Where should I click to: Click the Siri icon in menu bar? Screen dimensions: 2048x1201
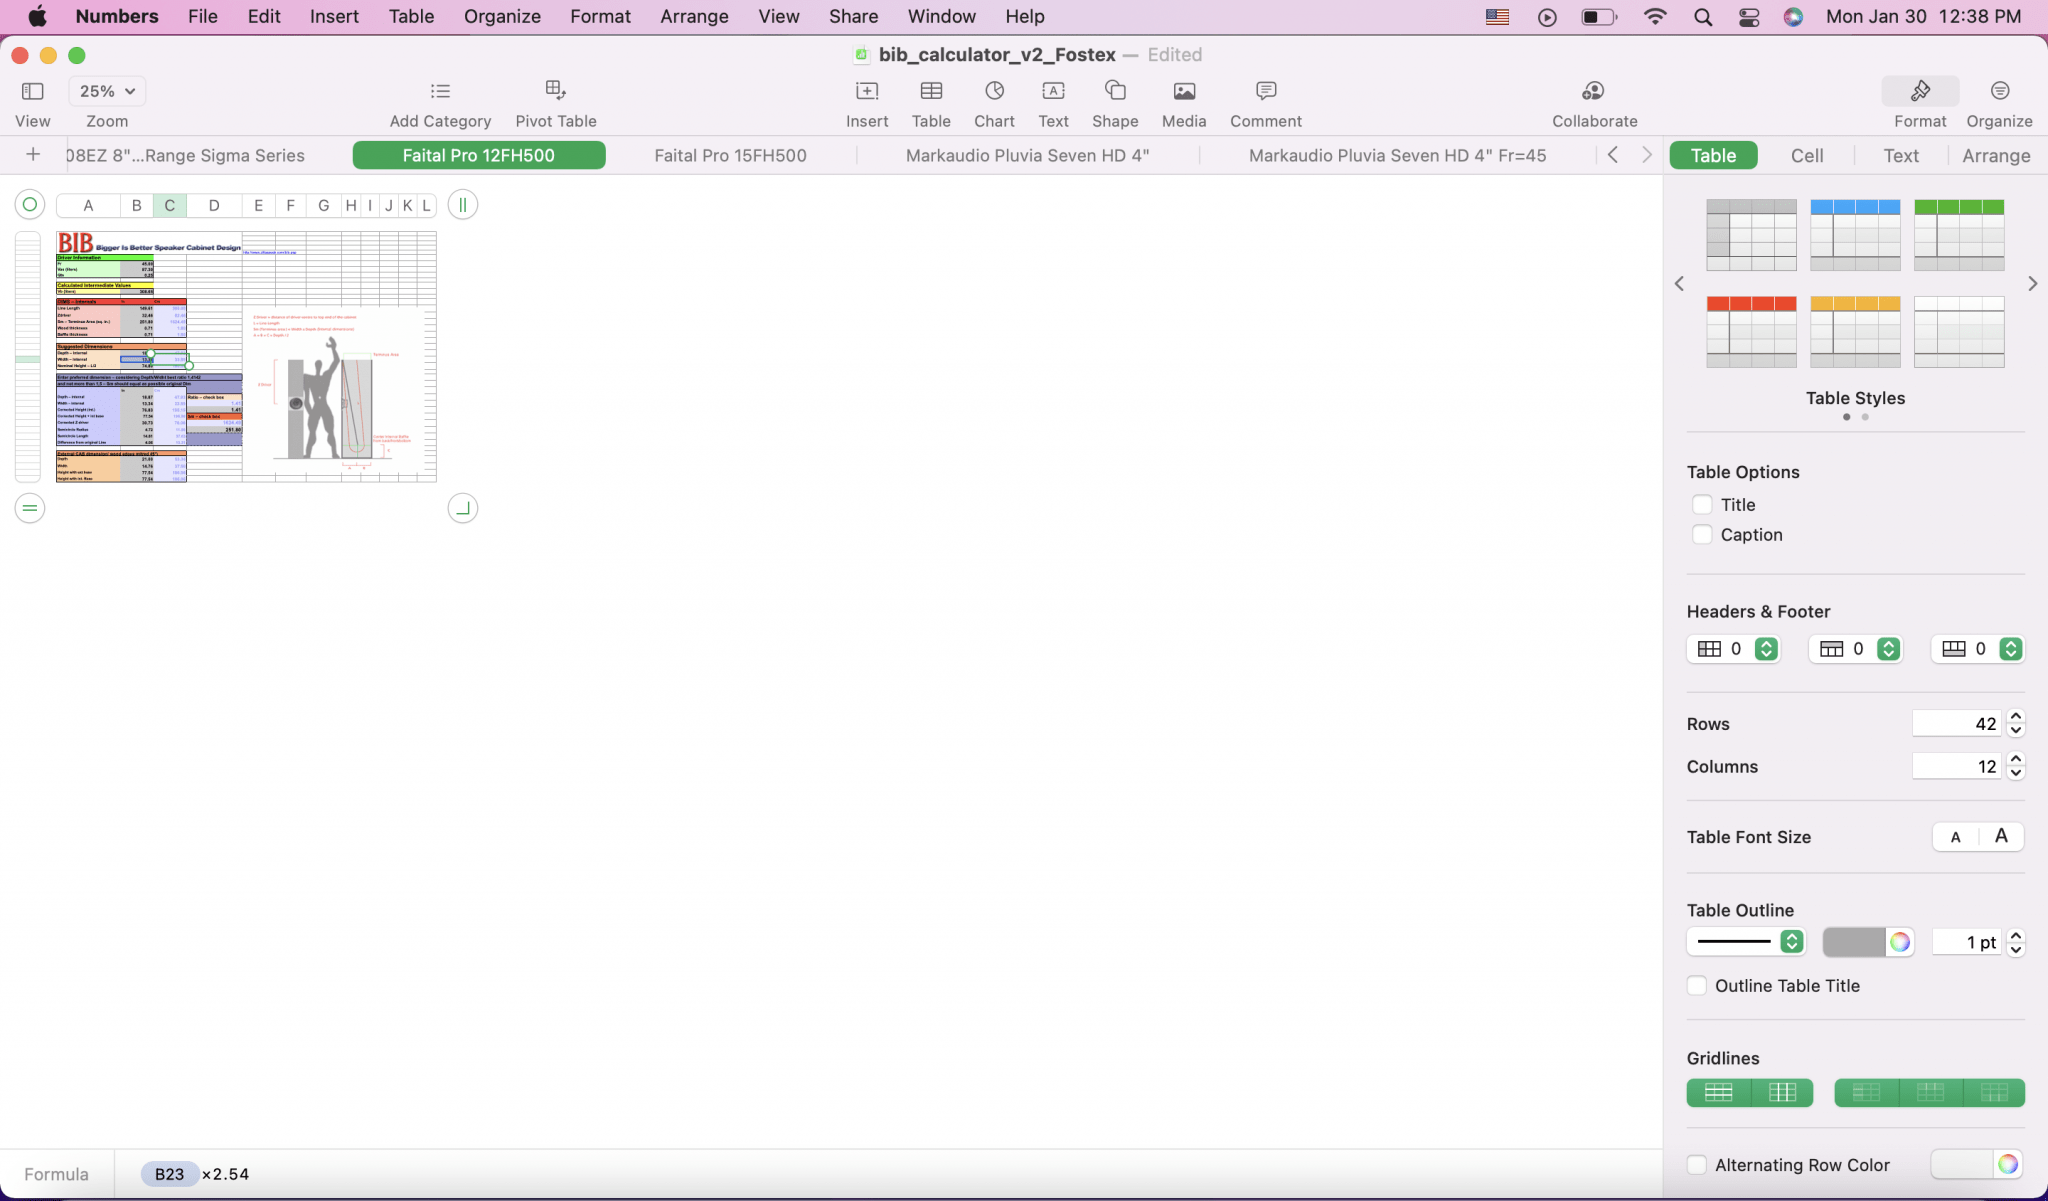[x=1793, y=17]
